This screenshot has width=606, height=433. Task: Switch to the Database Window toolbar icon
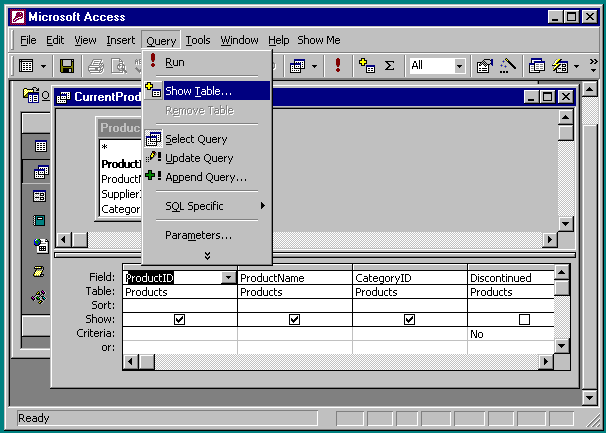click(x=536, y=66)
